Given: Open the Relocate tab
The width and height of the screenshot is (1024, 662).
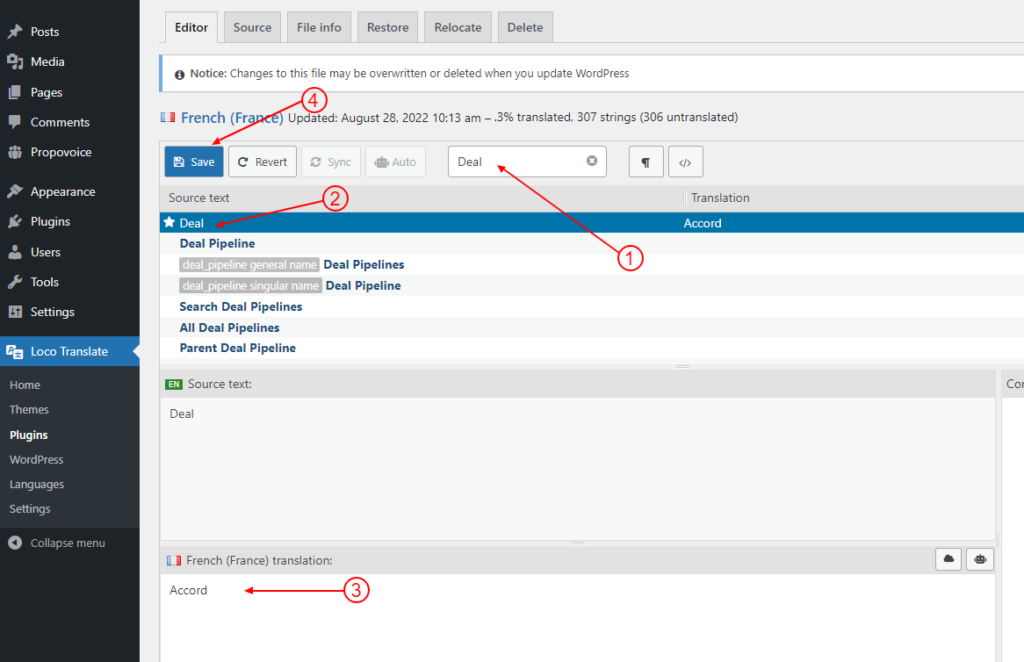Looking at the screenshot, I should 458,27.
